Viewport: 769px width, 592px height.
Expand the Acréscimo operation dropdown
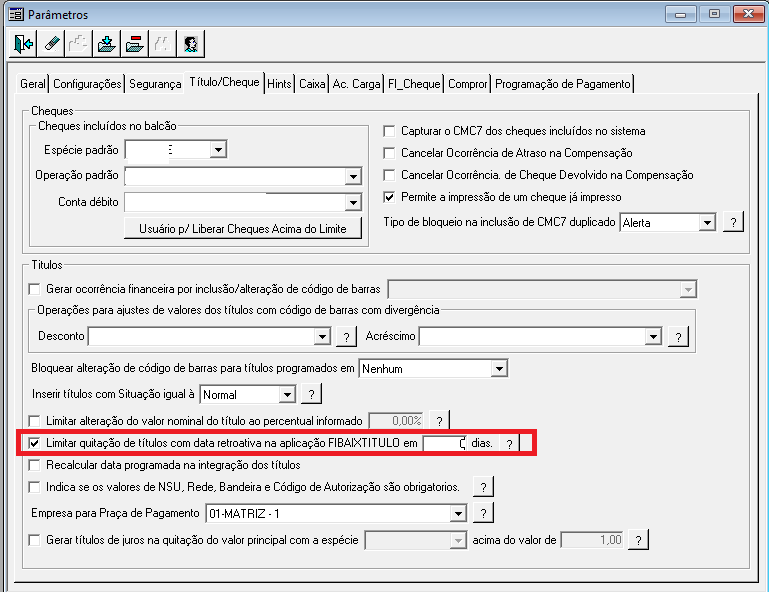(x=653, y=337)
